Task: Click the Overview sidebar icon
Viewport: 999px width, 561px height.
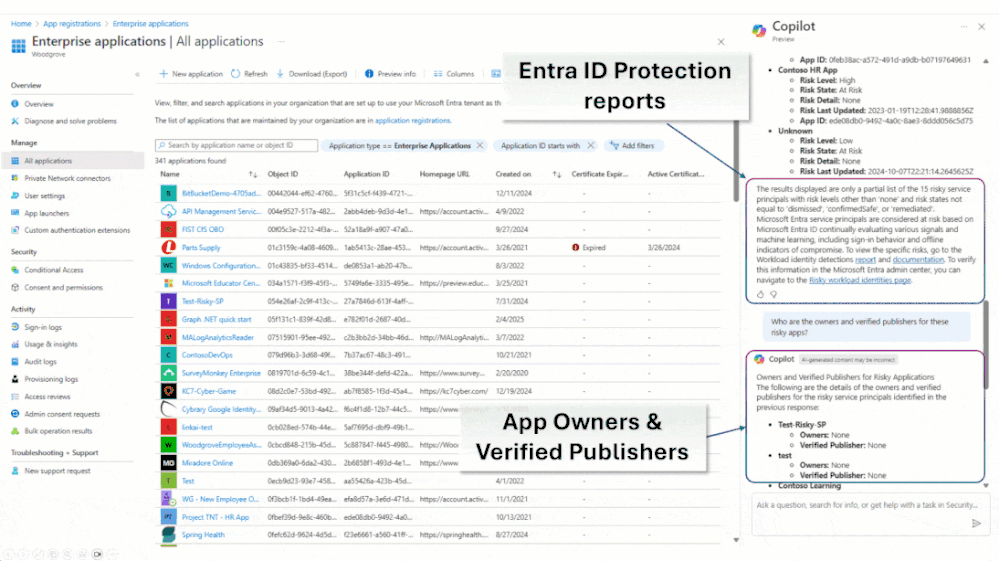Action: 15,104
